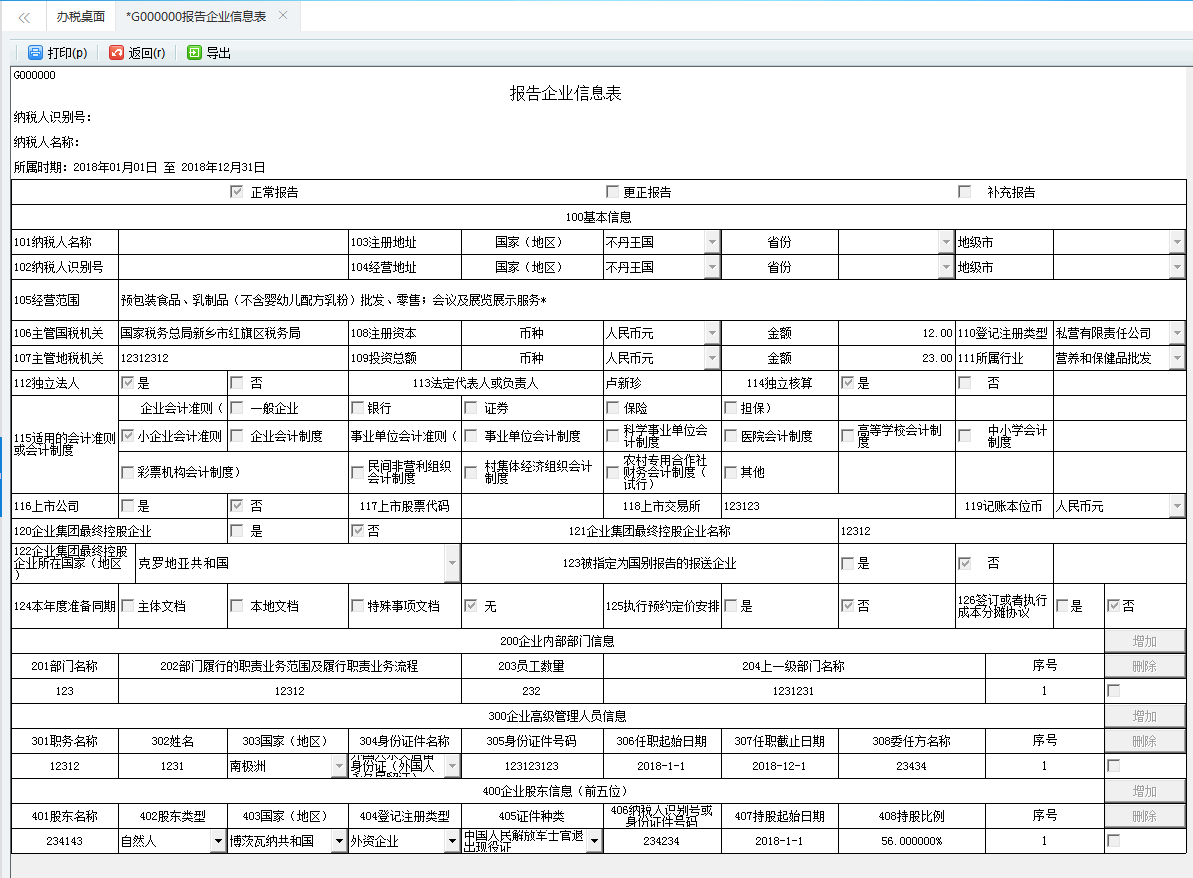
Task: Expand the 记账本位币 人民币元 dropdown
Action: click(1179, 506)
